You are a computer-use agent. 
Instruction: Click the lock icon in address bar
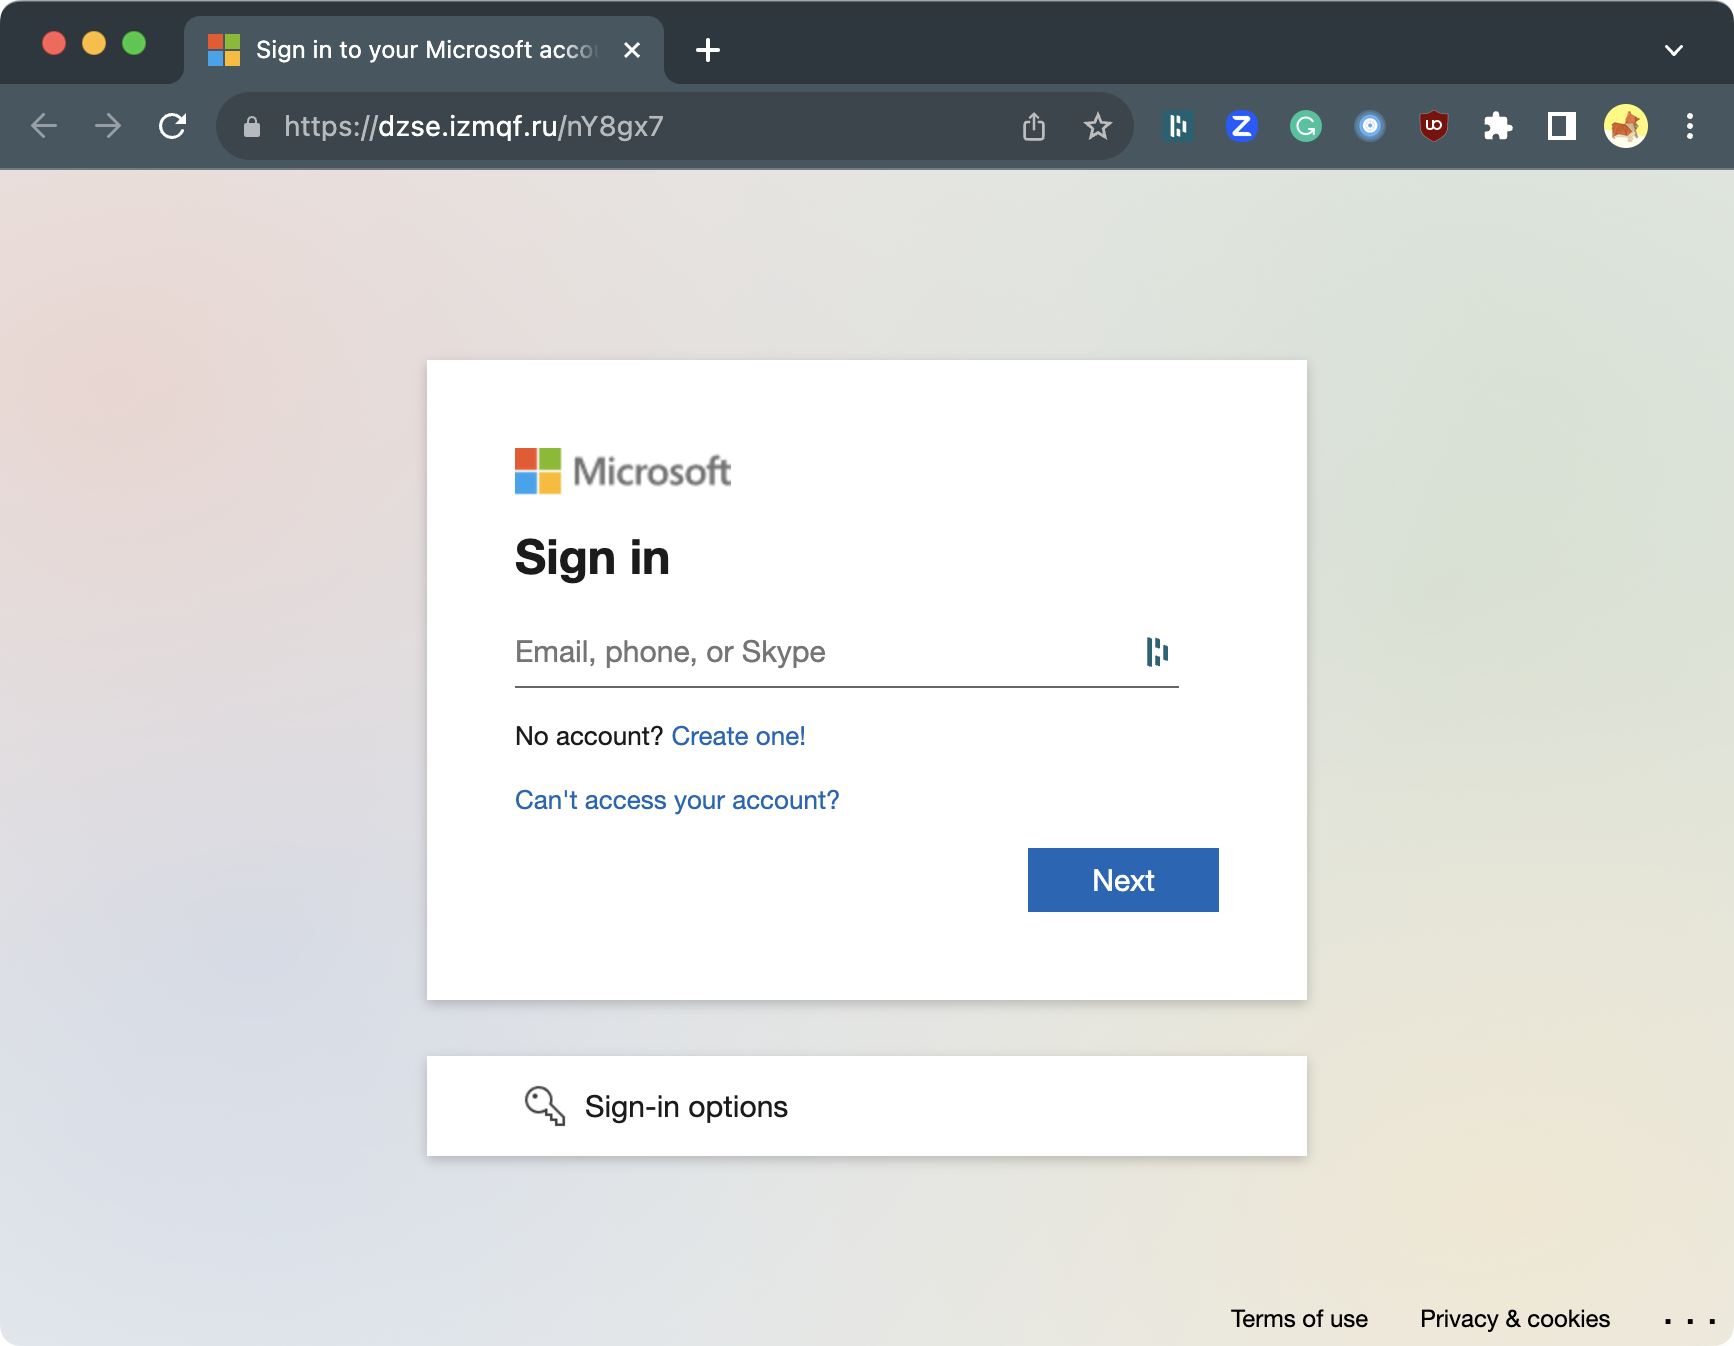[252, 126]
